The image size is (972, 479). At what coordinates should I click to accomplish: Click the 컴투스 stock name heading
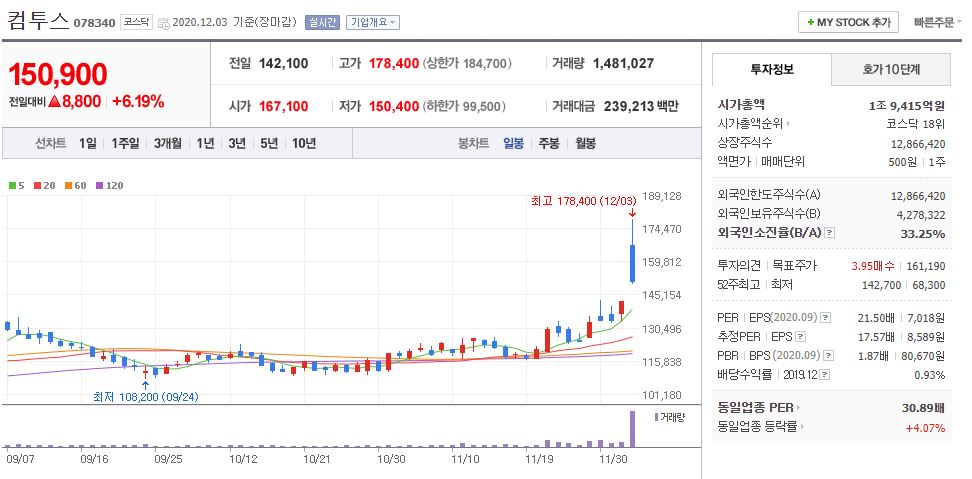(x=37, y=22)
